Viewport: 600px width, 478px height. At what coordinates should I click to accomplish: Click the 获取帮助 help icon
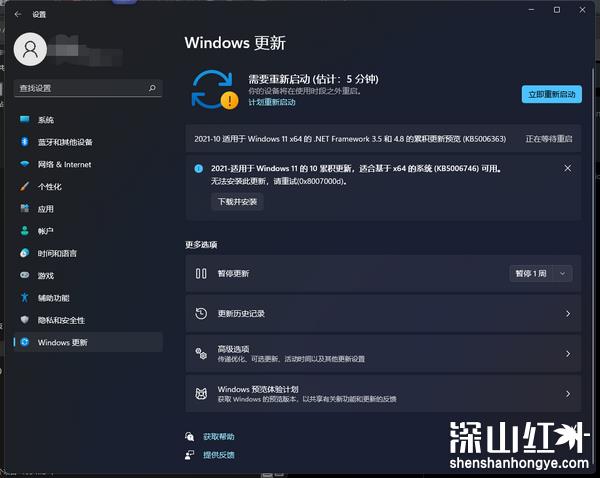189,437
